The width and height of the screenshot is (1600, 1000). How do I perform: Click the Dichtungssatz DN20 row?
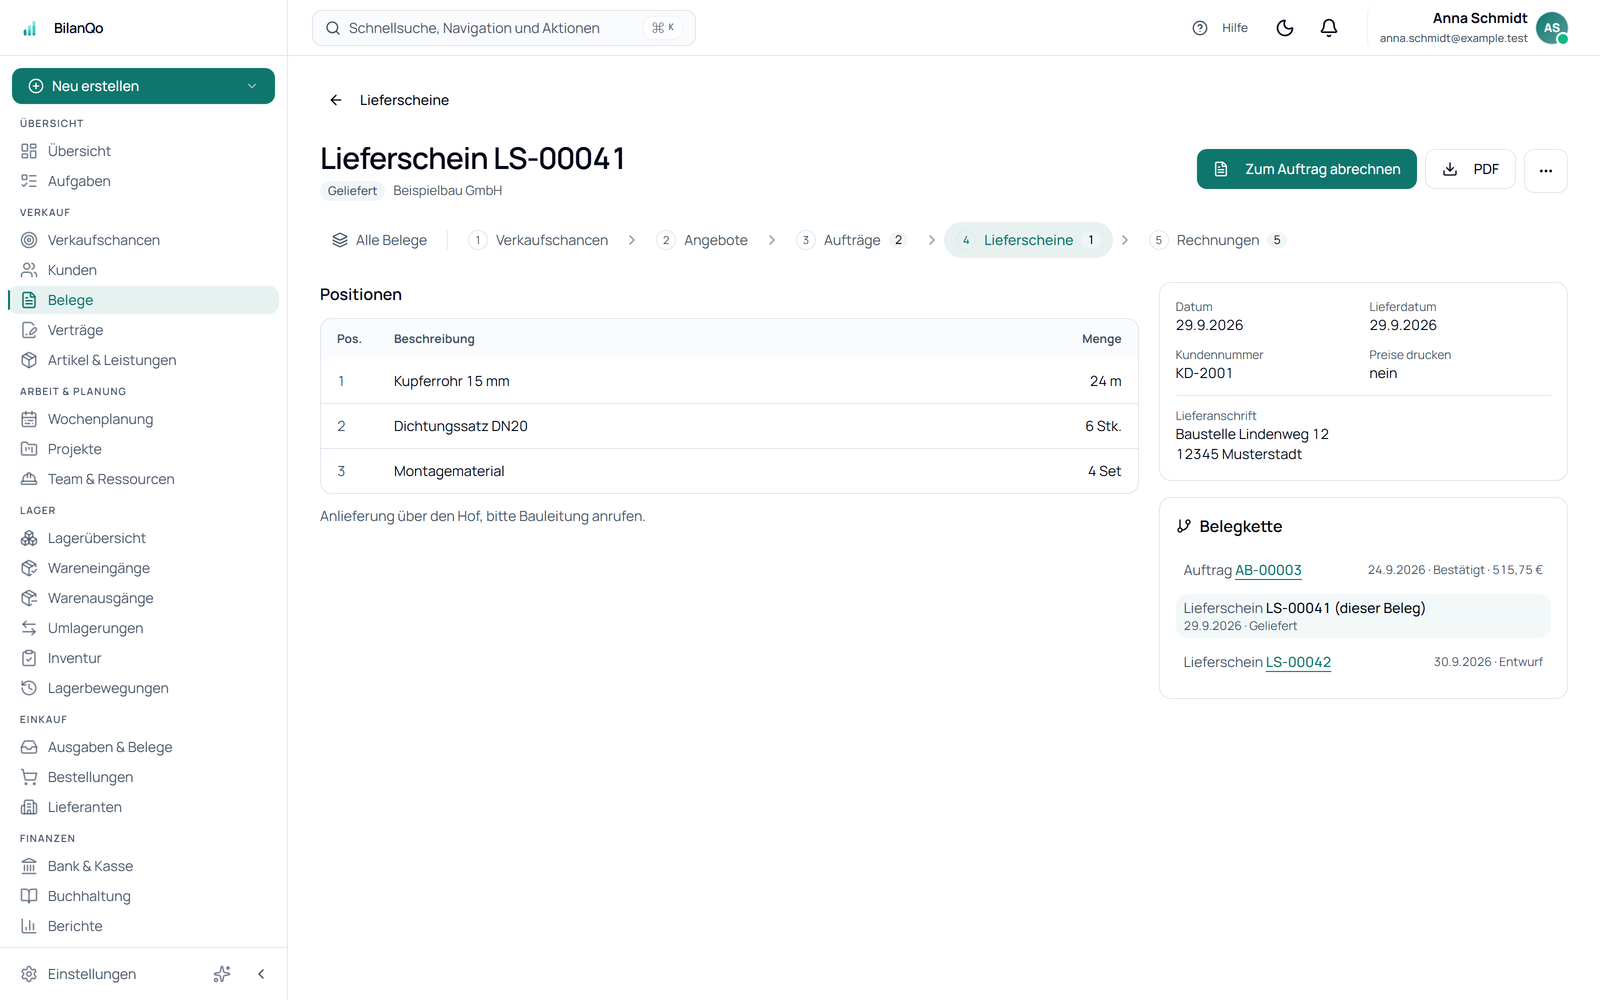[729, 426]
